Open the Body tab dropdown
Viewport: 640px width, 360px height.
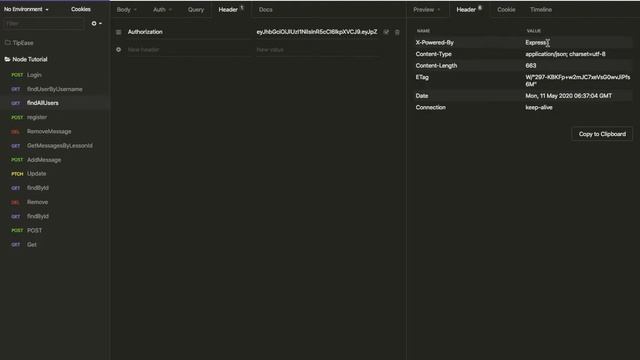coord(127,9)
